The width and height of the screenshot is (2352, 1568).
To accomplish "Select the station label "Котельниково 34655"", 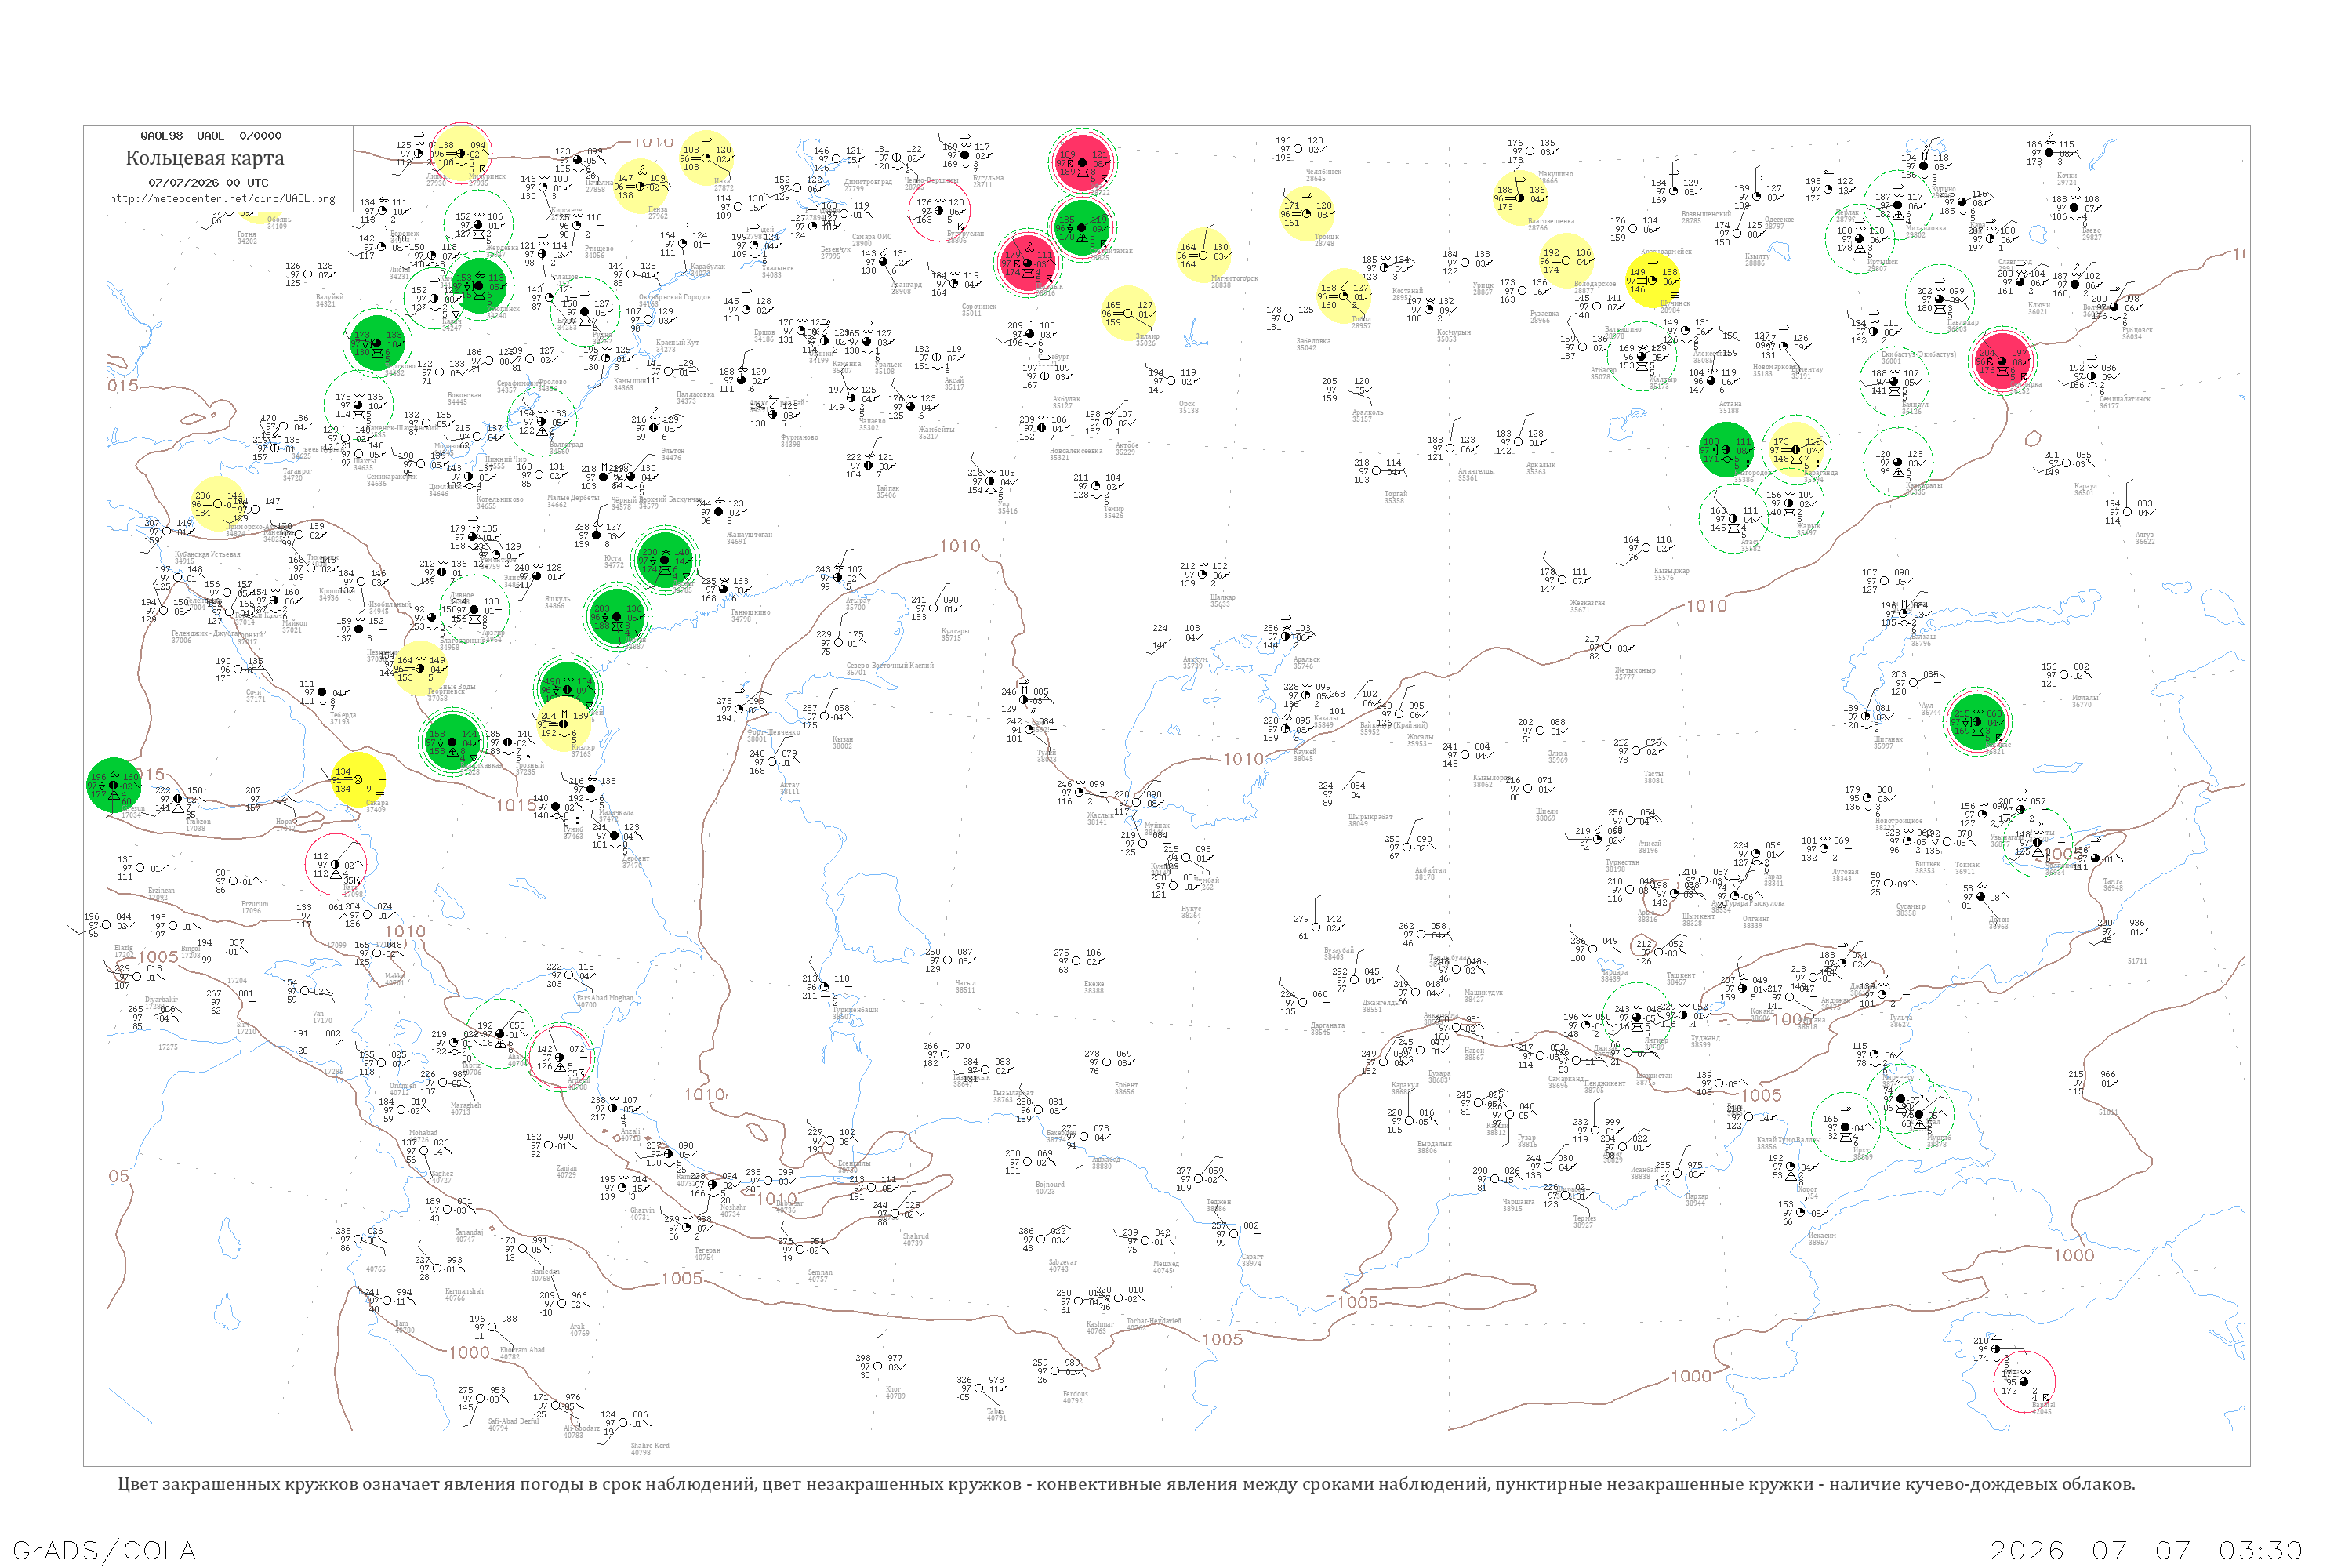I will [500, 502].
